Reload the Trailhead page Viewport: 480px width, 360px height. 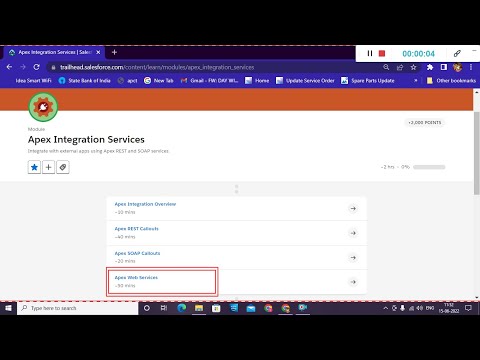[x=36, y=67]
